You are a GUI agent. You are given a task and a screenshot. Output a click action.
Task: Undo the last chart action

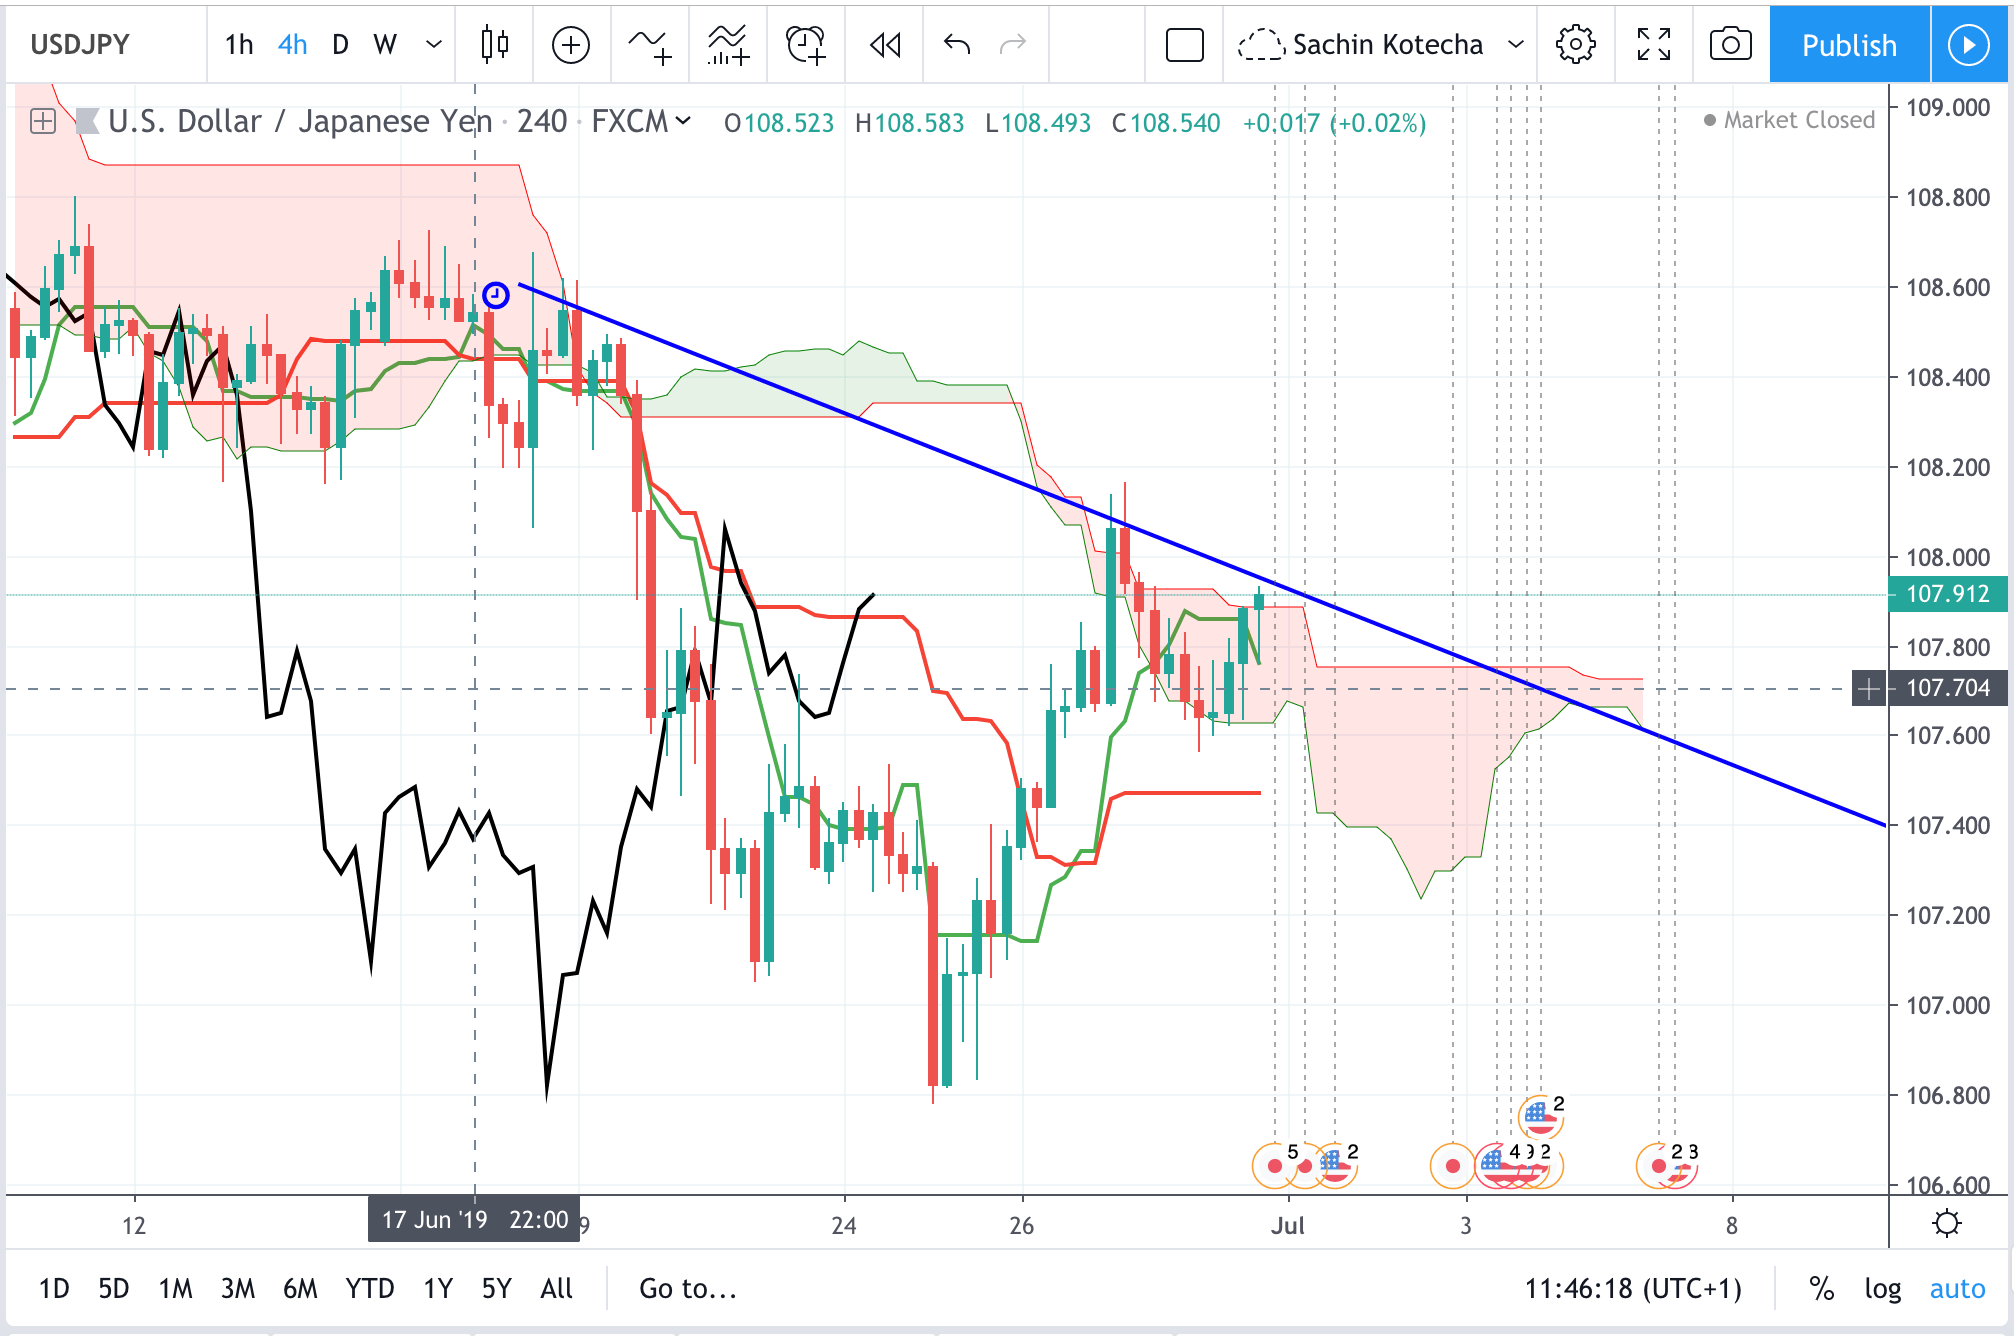point(957,44)
